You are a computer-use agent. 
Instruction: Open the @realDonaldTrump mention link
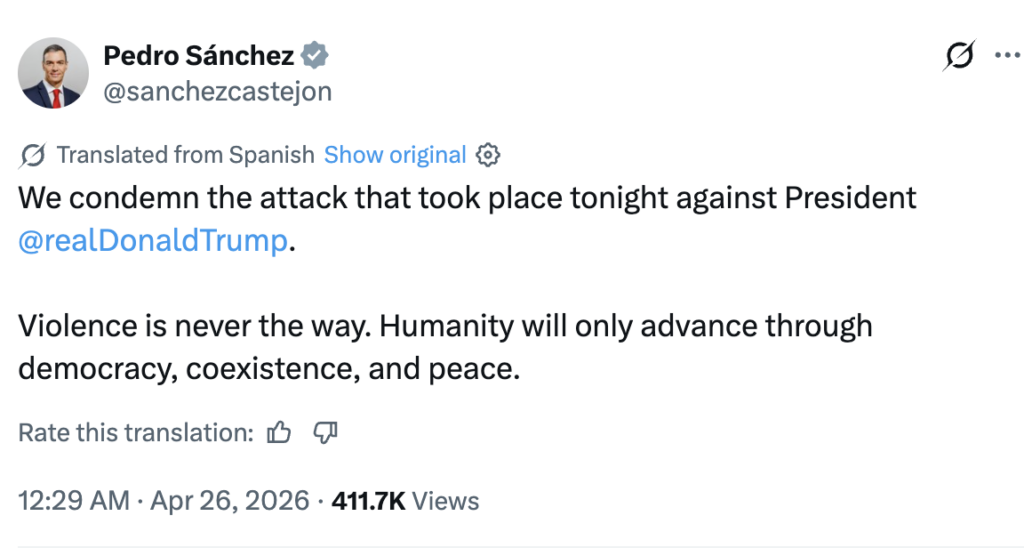point(153,241)
